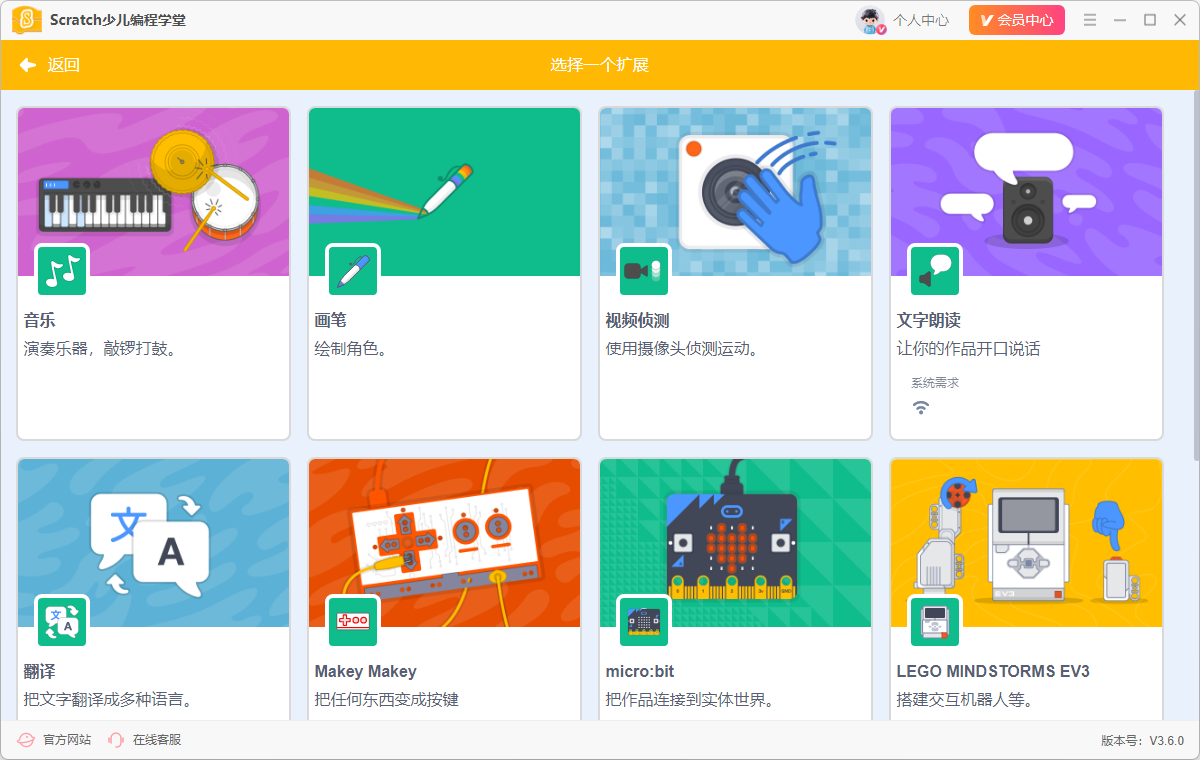Click the Translate extension small icon

62,621
